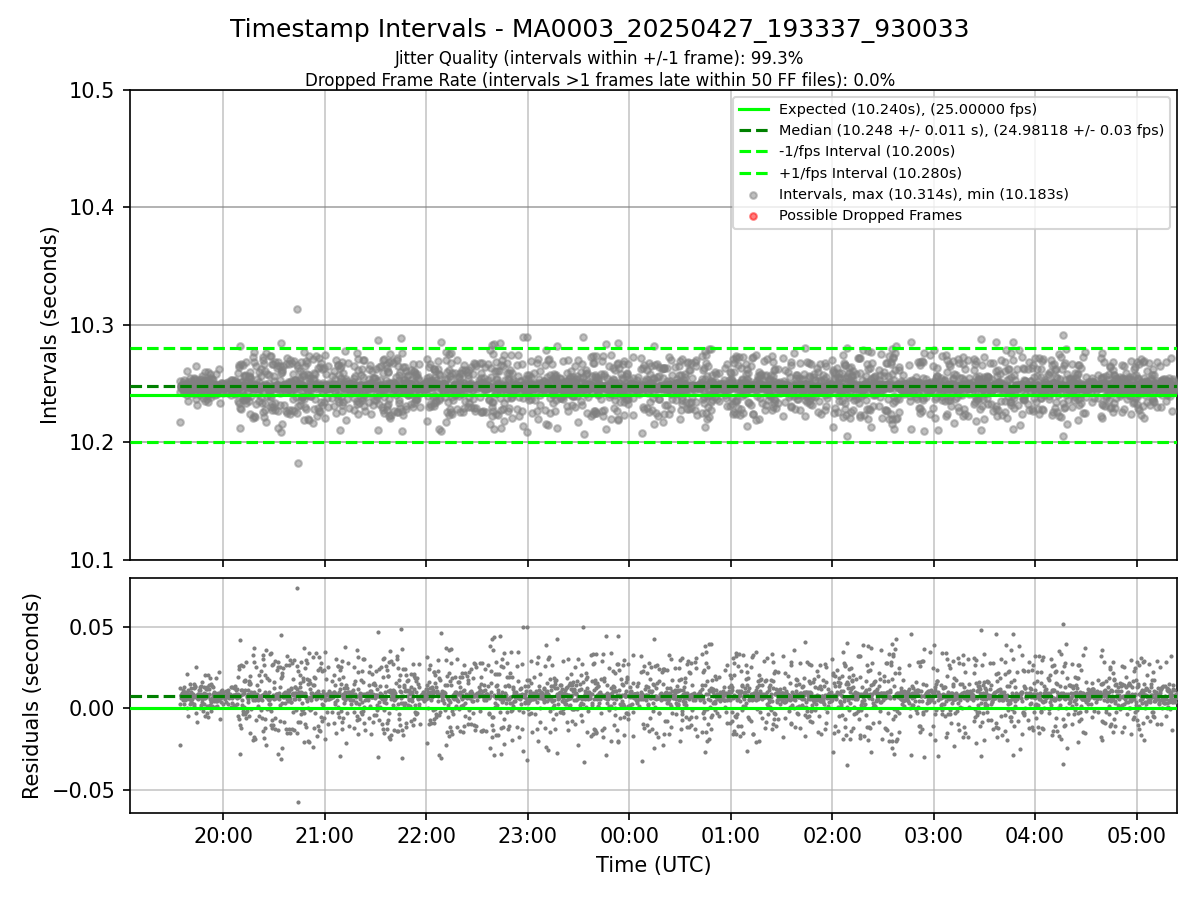The width and height of the screenshot is (1200, 900).
Task: Select the Dropped Frame Rate 0.0% subtitle
Action: 599,80
